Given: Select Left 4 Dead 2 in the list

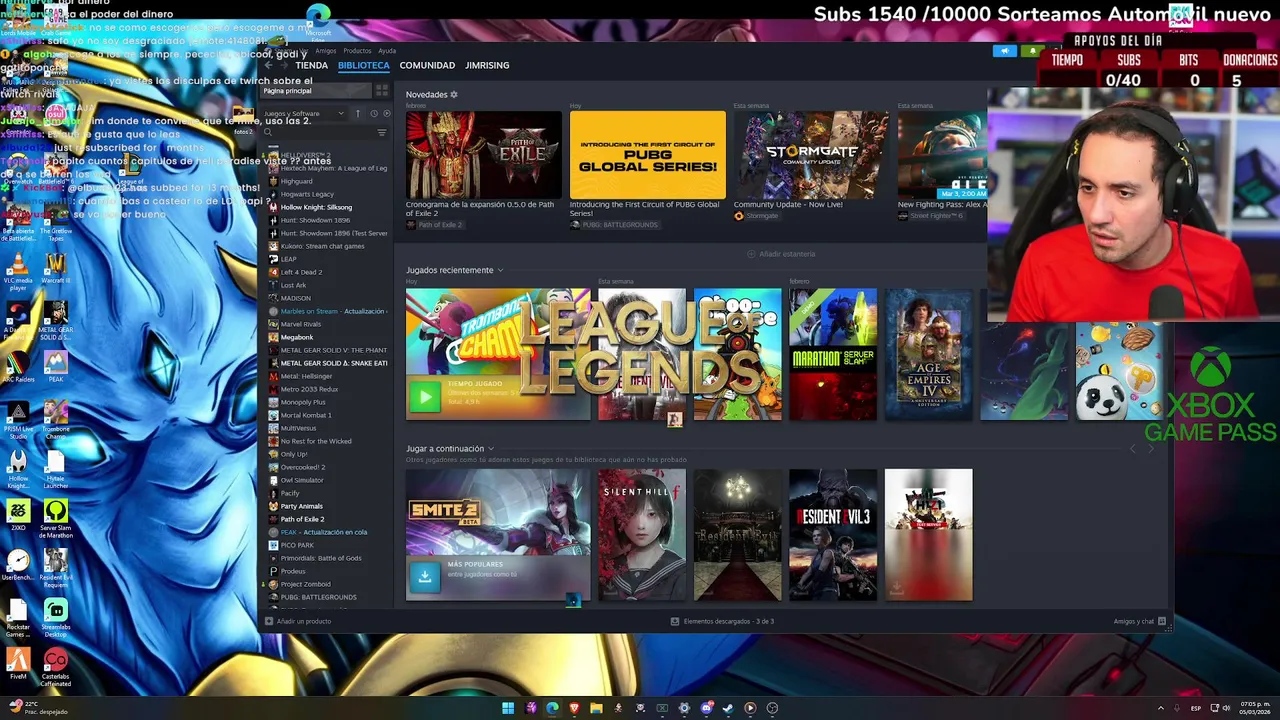Looking at the screenshot, I should pyautogui.click(x=301, y=272).
